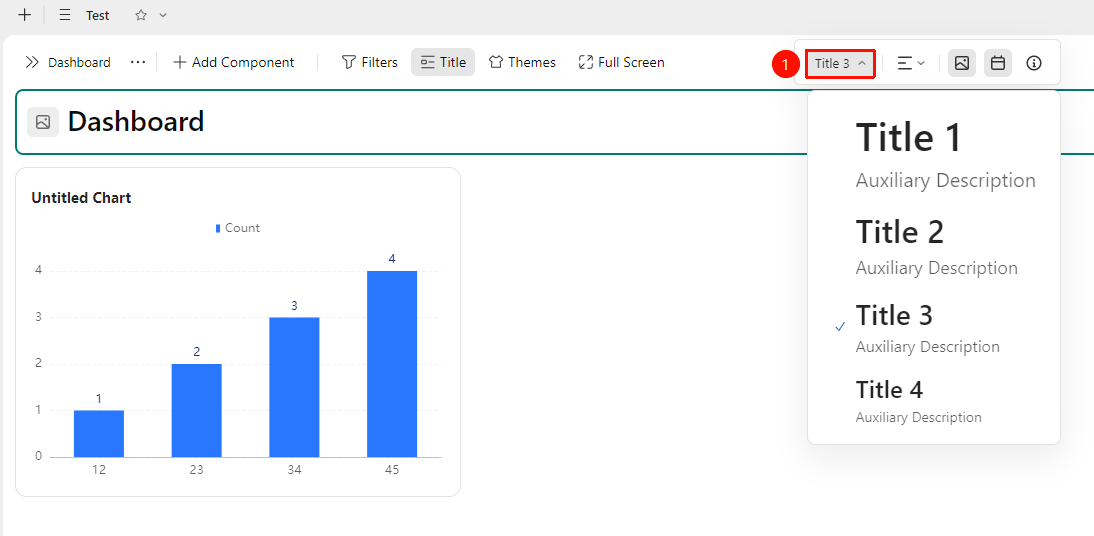
Task: Click the bar labeled 34
Action: click(x=294, y=387)
